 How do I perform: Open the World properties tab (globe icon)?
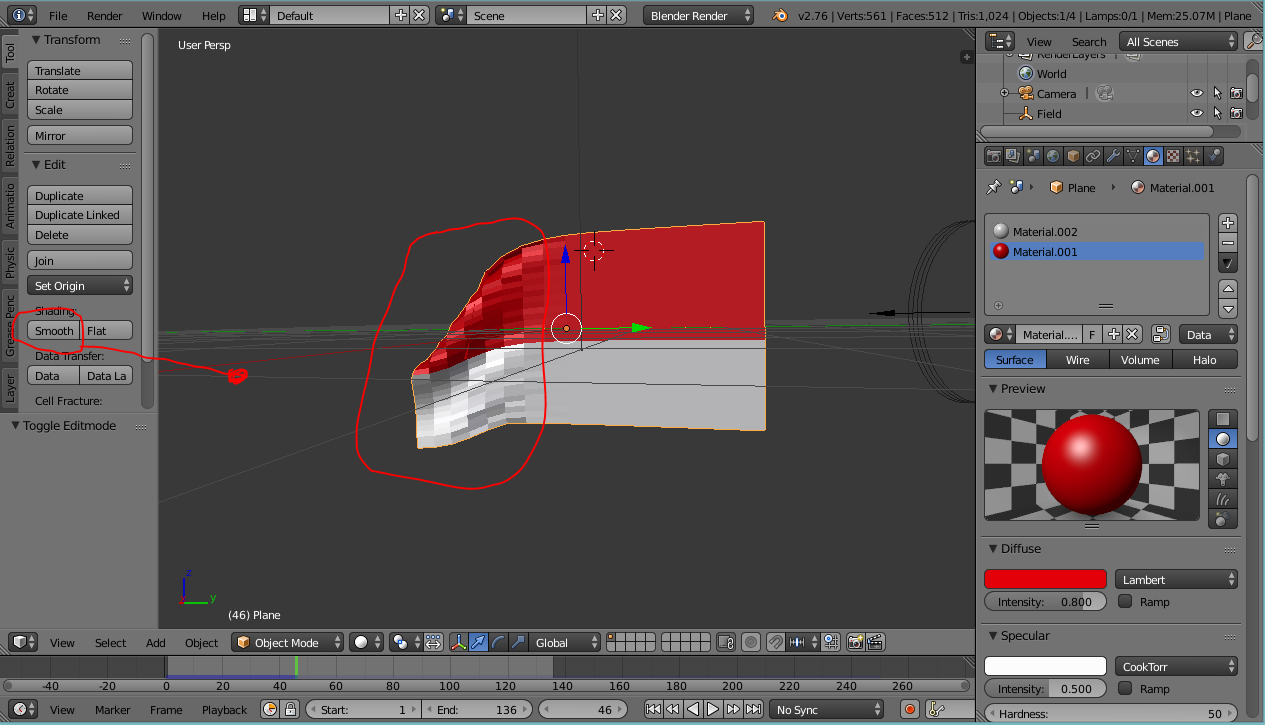pos(1053,156)
